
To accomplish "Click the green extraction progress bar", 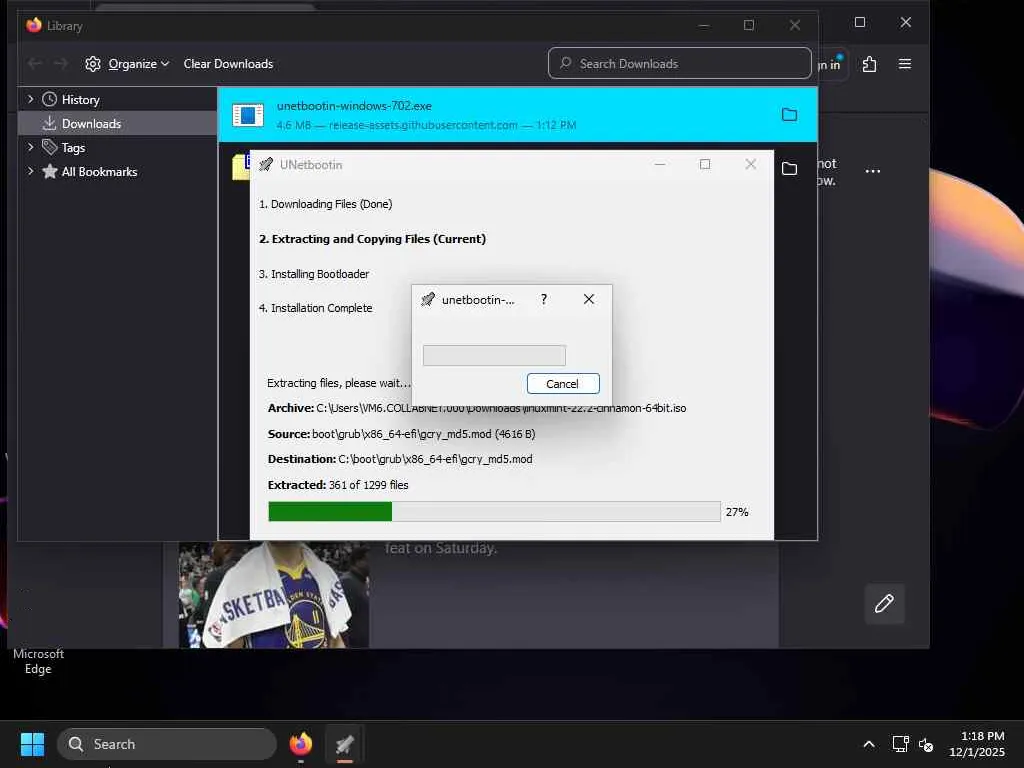I will (x=494, y=511).
